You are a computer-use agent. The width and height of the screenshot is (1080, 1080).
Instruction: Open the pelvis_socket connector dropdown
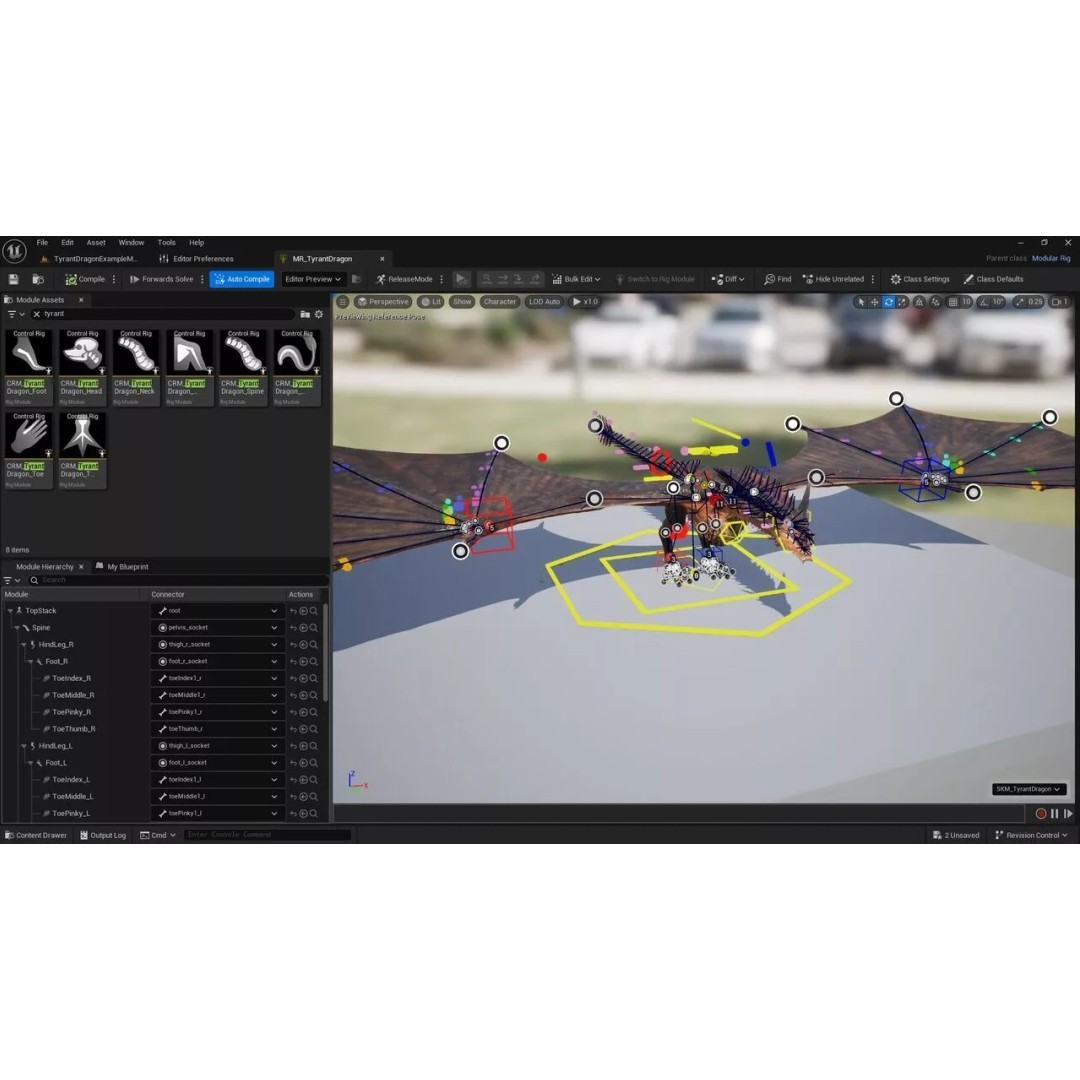click(x=217, y=627)
